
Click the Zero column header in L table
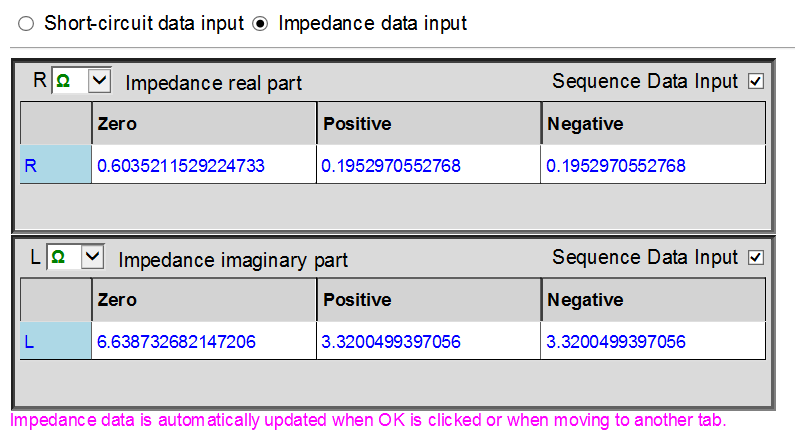203,300
